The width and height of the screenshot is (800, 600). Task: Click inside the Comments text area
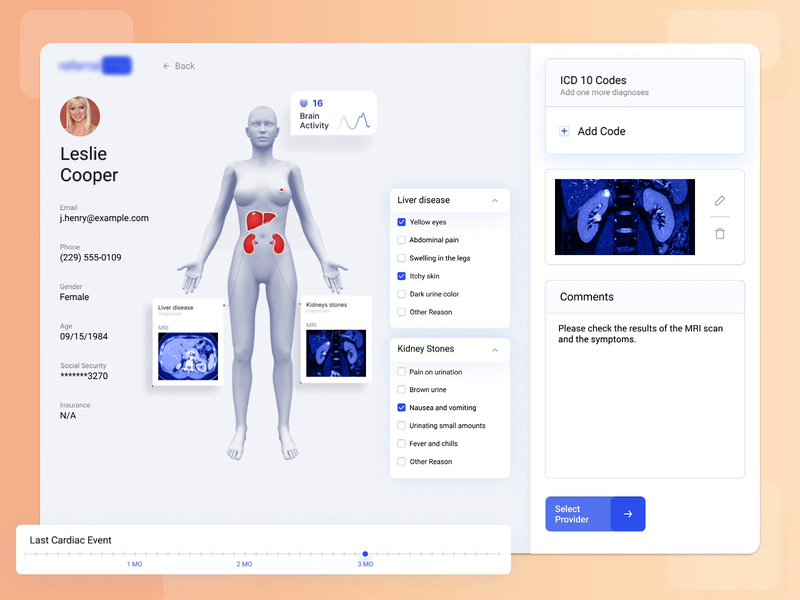(x=644, y=400)
